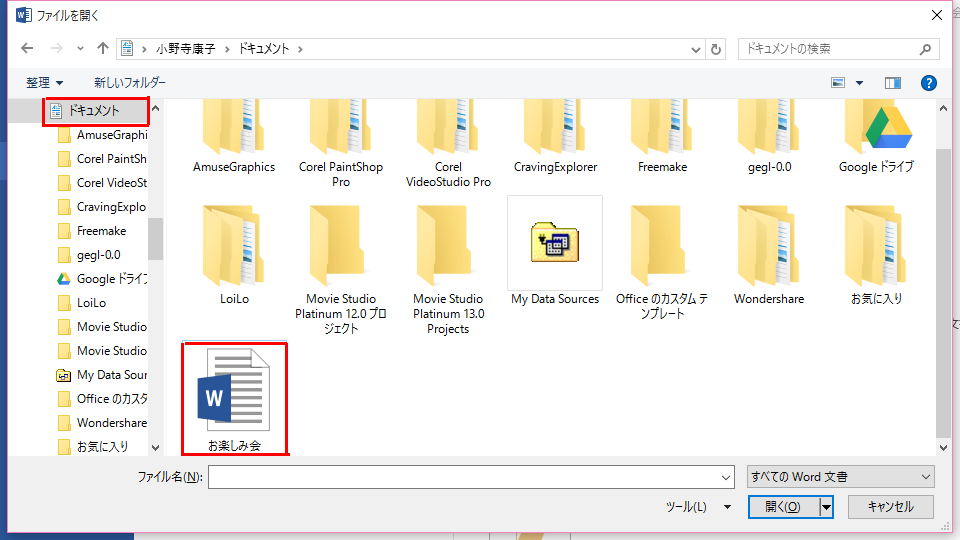
Task: Open the 整理 menu
Action: tap(44, 83)
